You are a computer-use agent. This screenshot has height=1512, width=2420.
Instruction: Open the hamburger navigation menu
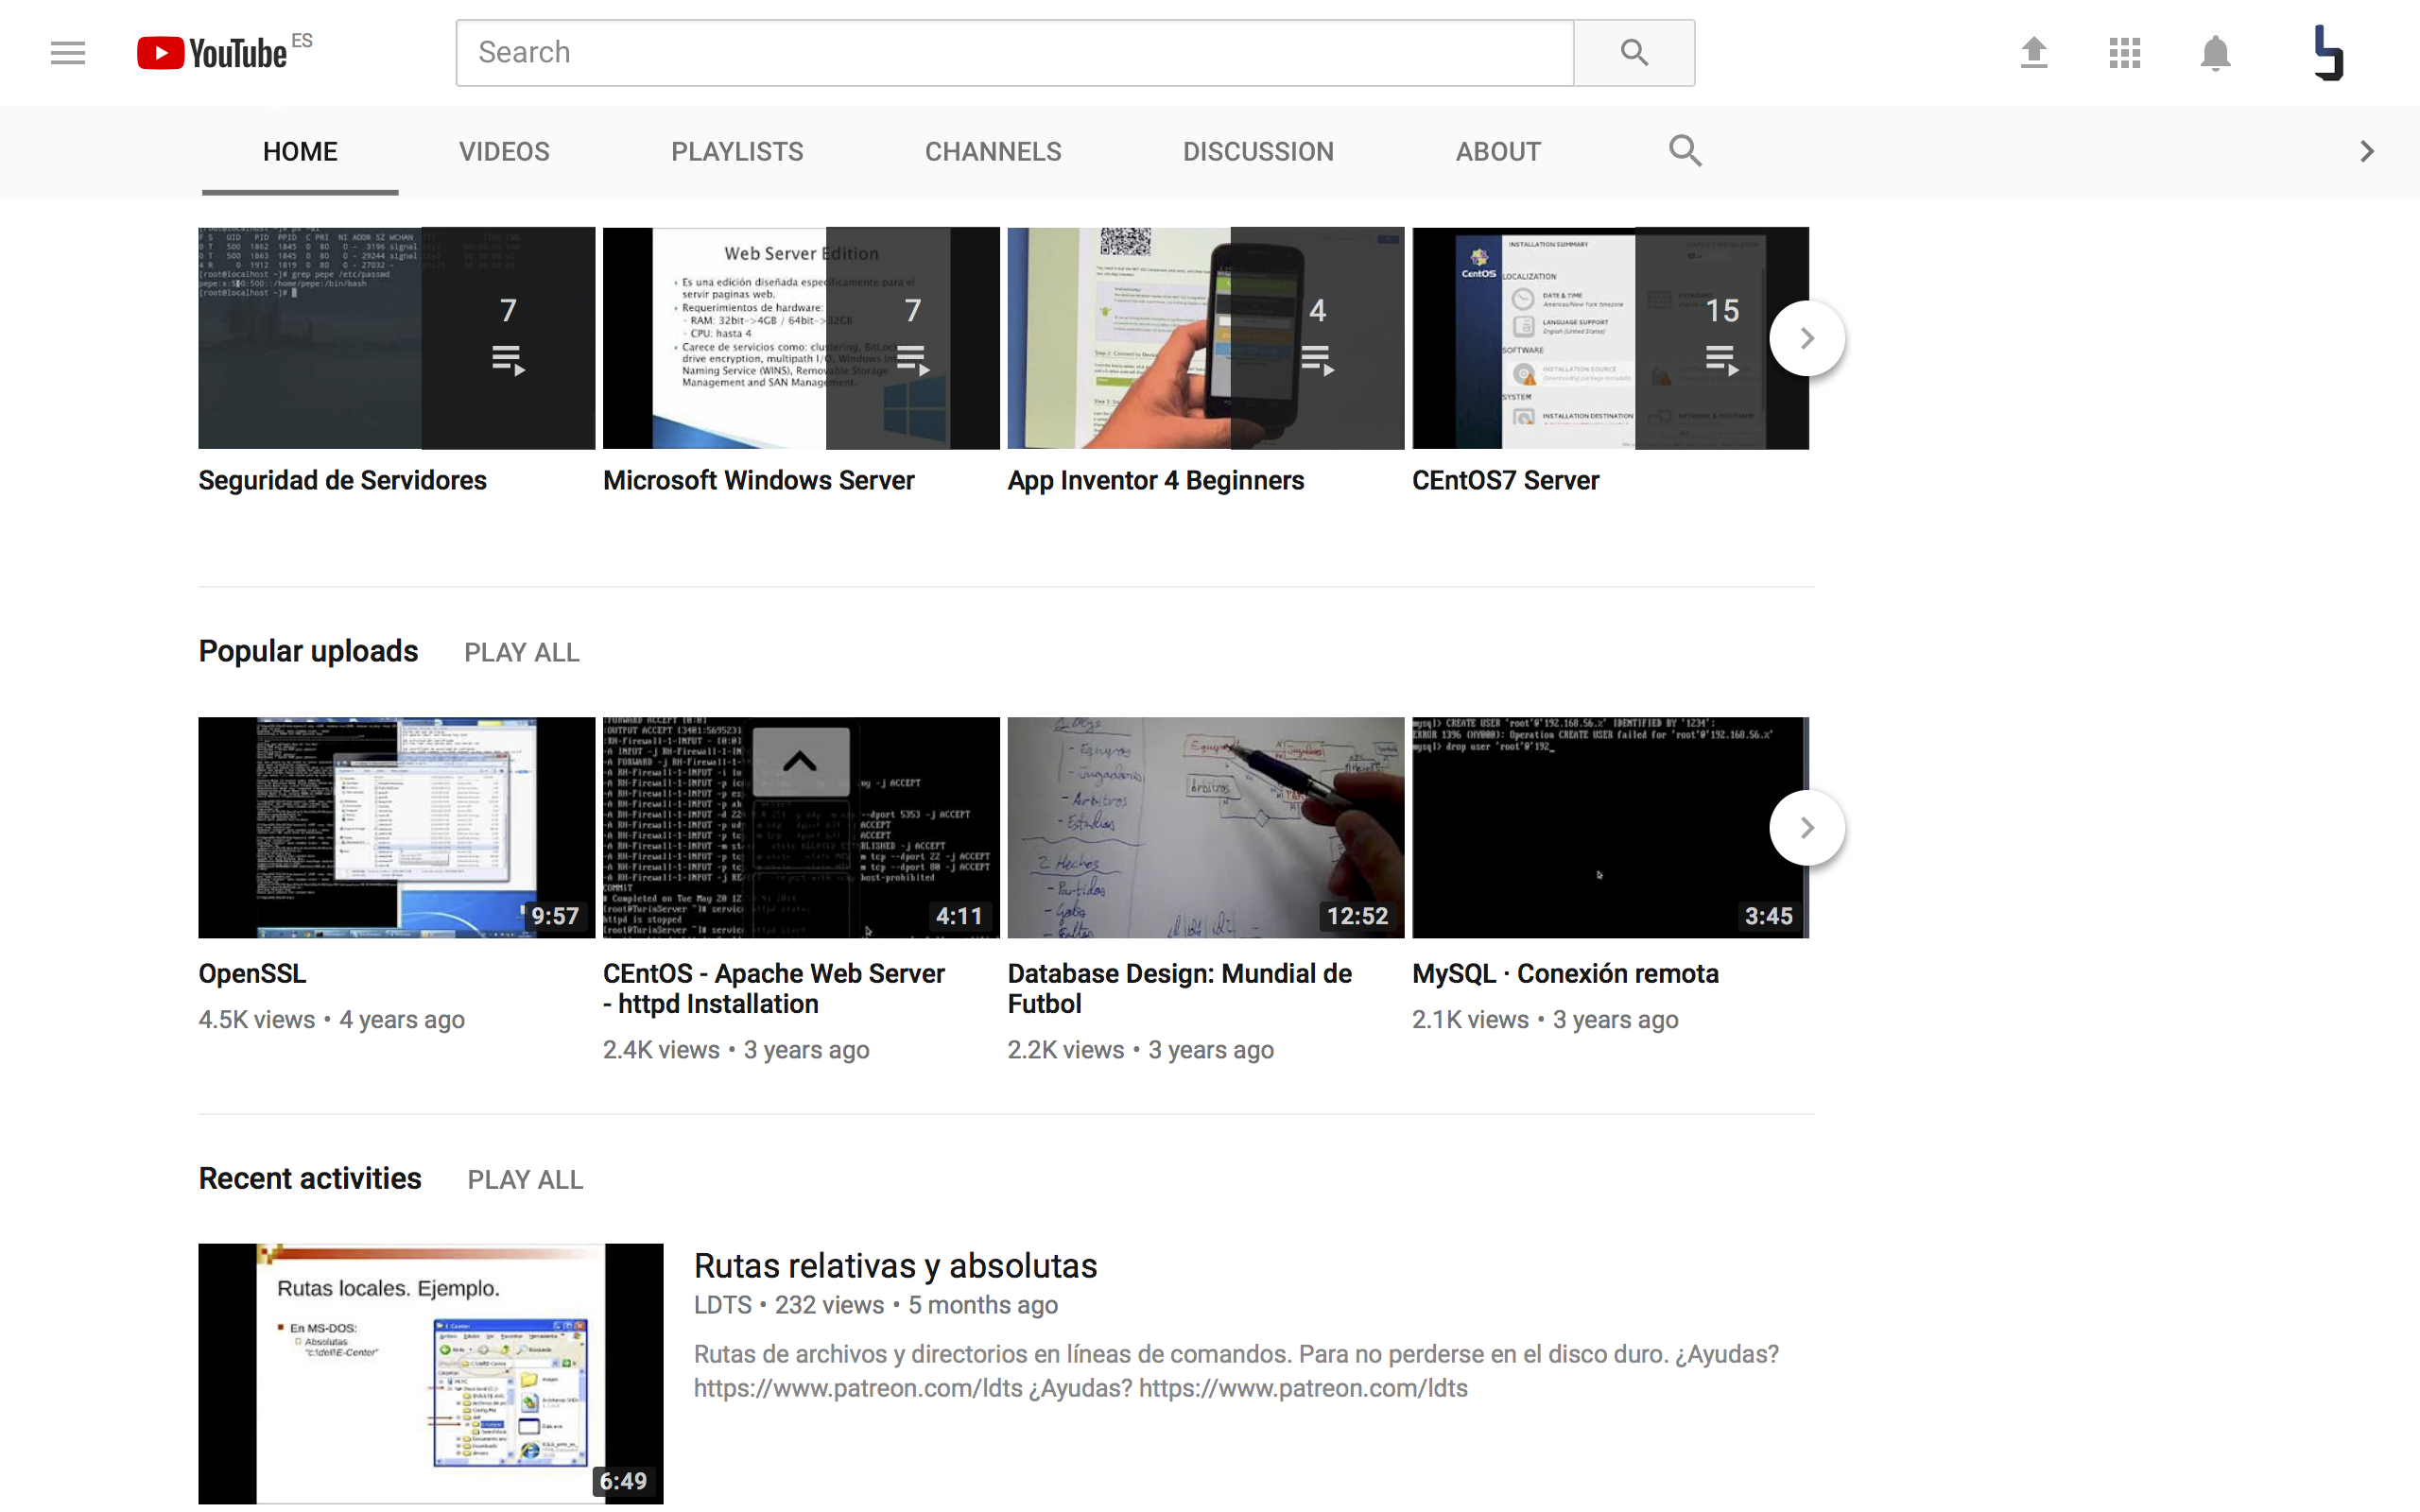[67, 52]
